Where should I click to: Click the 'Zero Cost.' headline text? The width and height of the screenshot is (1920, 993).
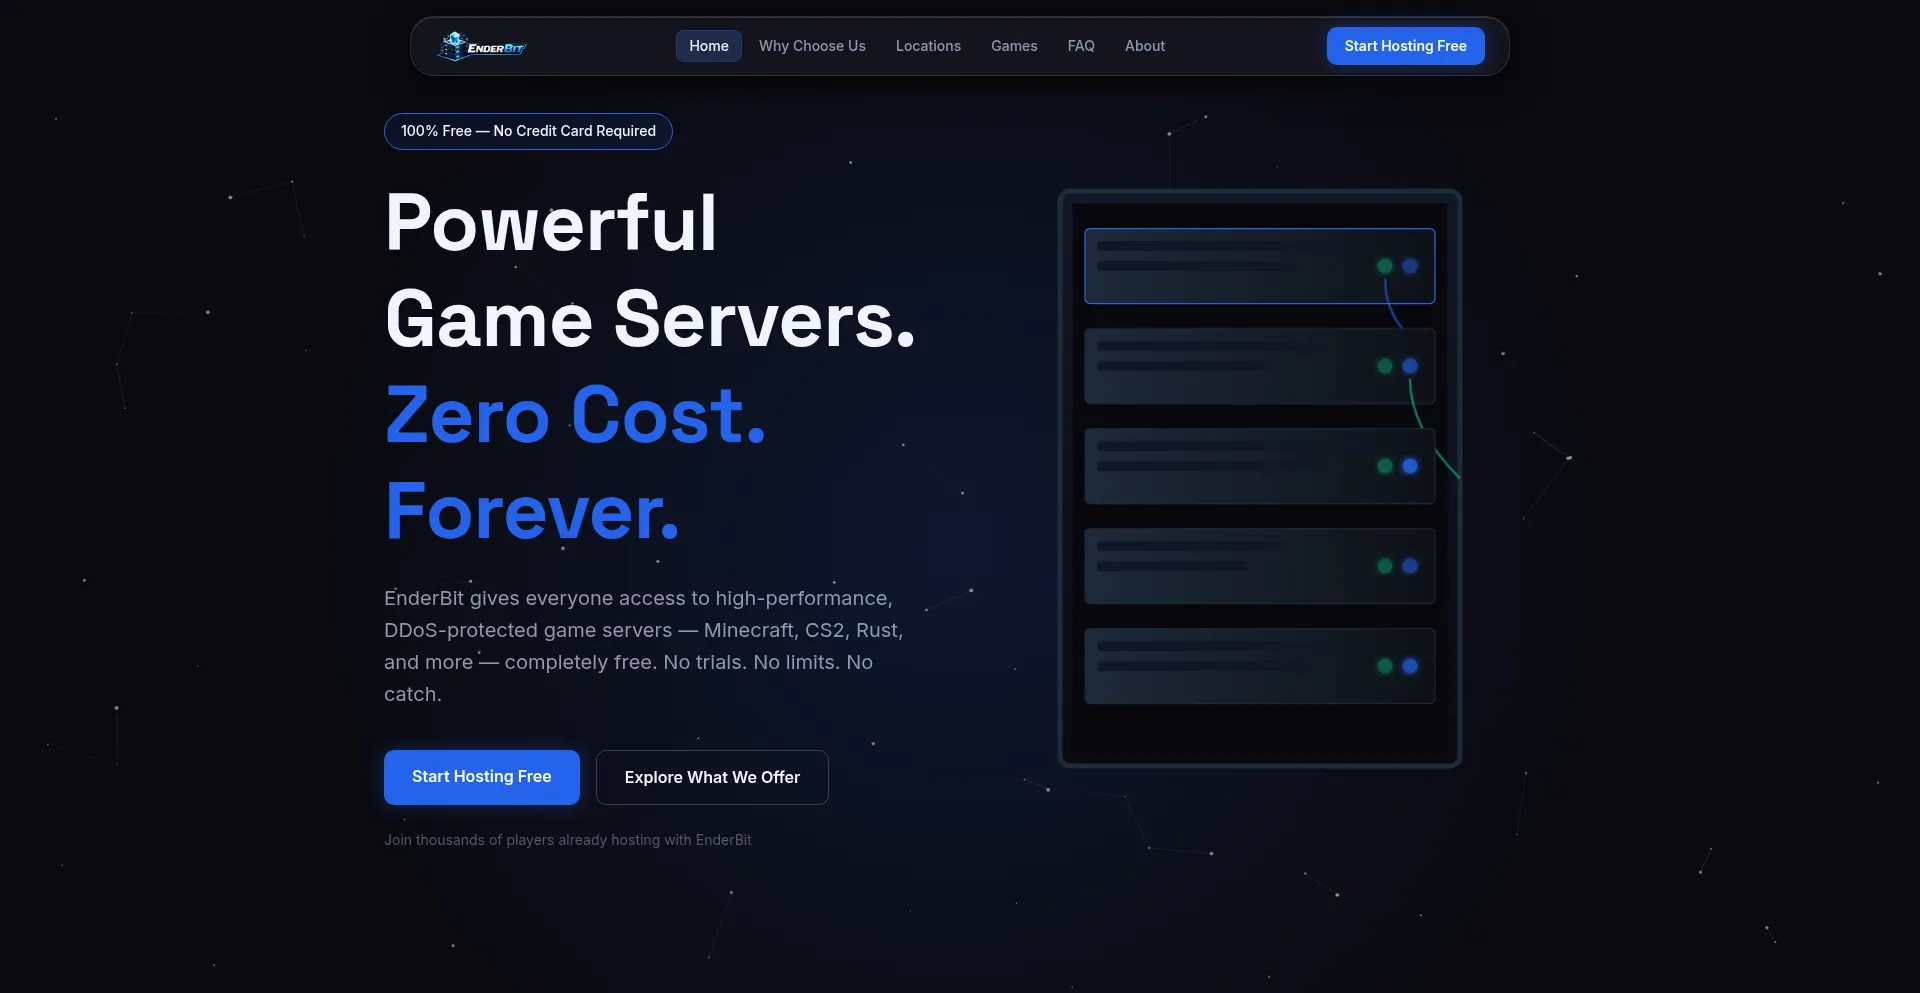pyautogui.click(x=576, y=415)
